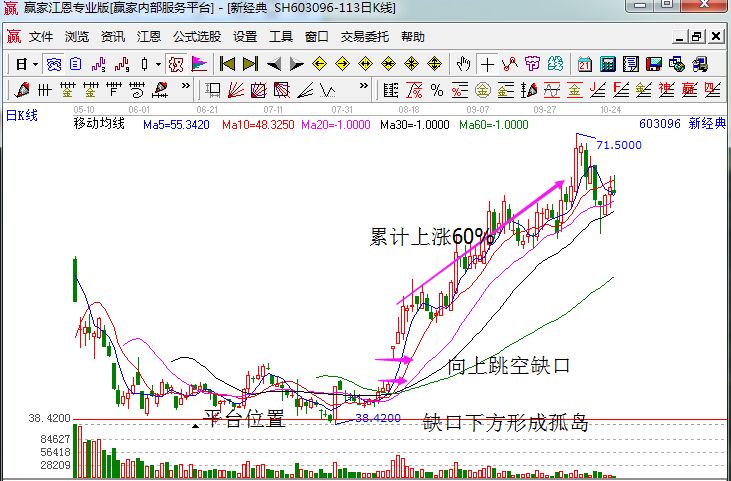Select the hand pan tool icon
Image resolution: width=731 pixels, height=481 pixels.
click(464, 63)
